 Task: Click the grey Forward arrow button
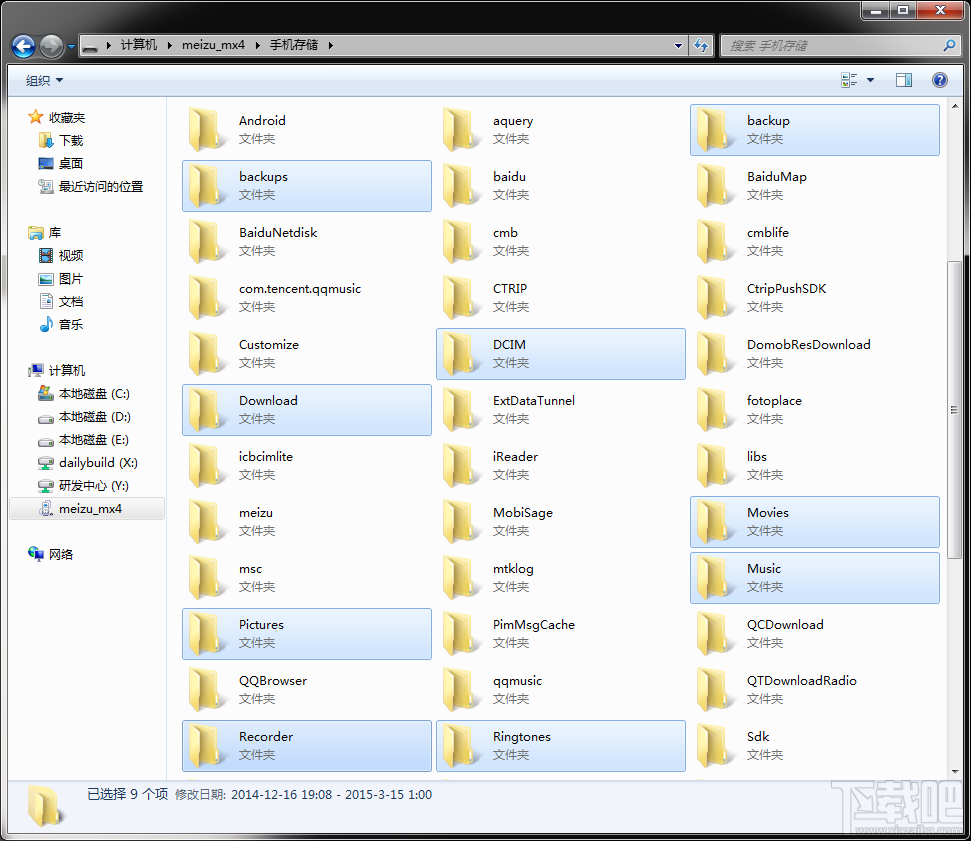click(51, 46)
